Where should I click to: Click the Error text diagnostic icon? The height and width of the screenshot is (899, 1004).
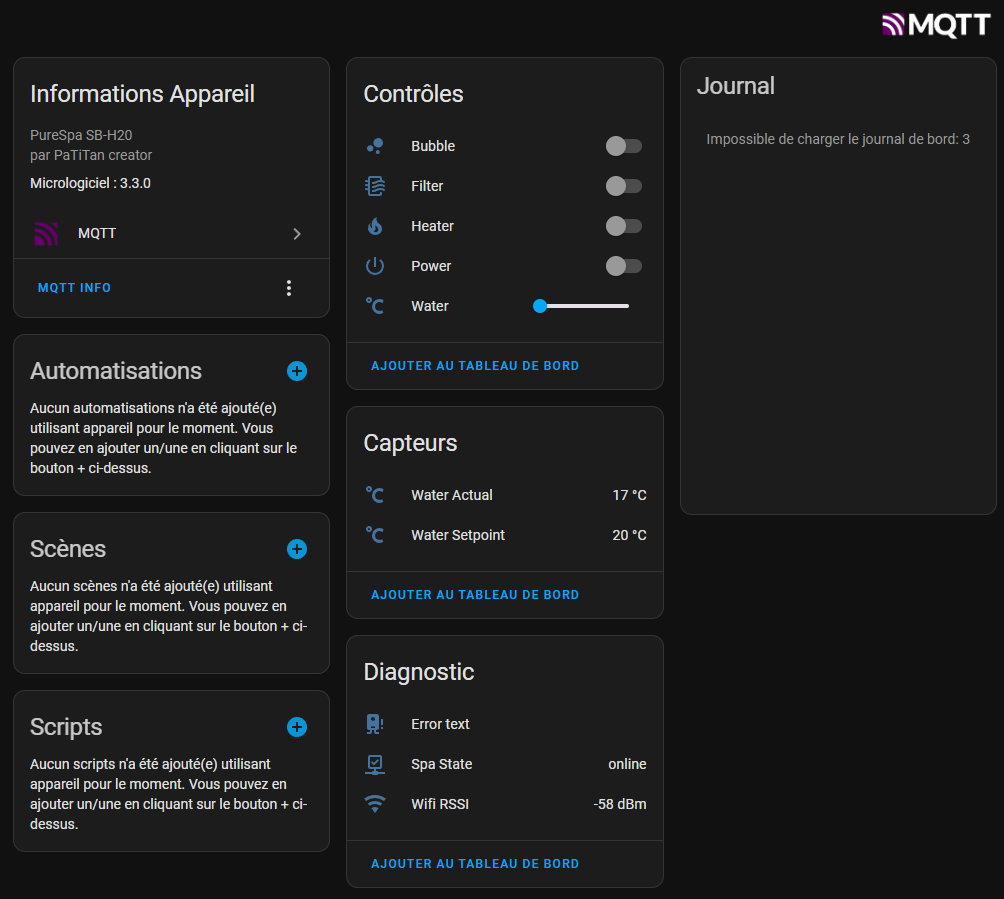click(375, 724)
